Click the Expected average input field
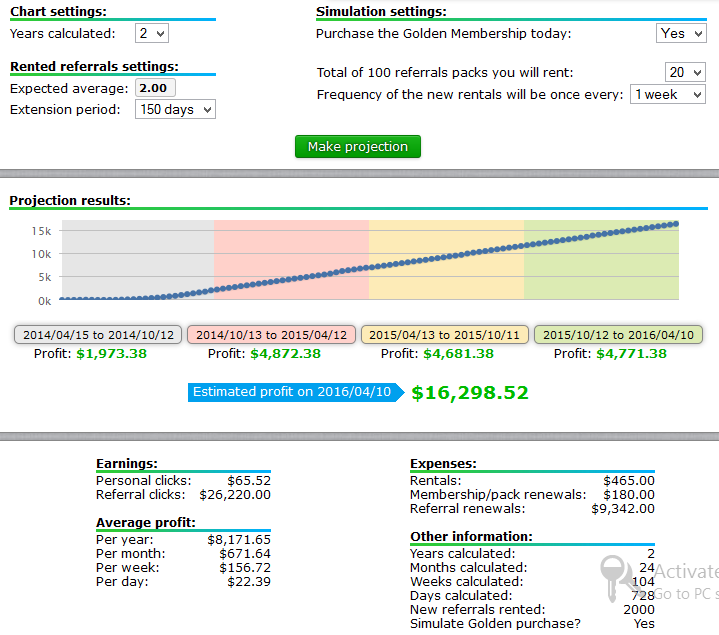 click(155, 88)
